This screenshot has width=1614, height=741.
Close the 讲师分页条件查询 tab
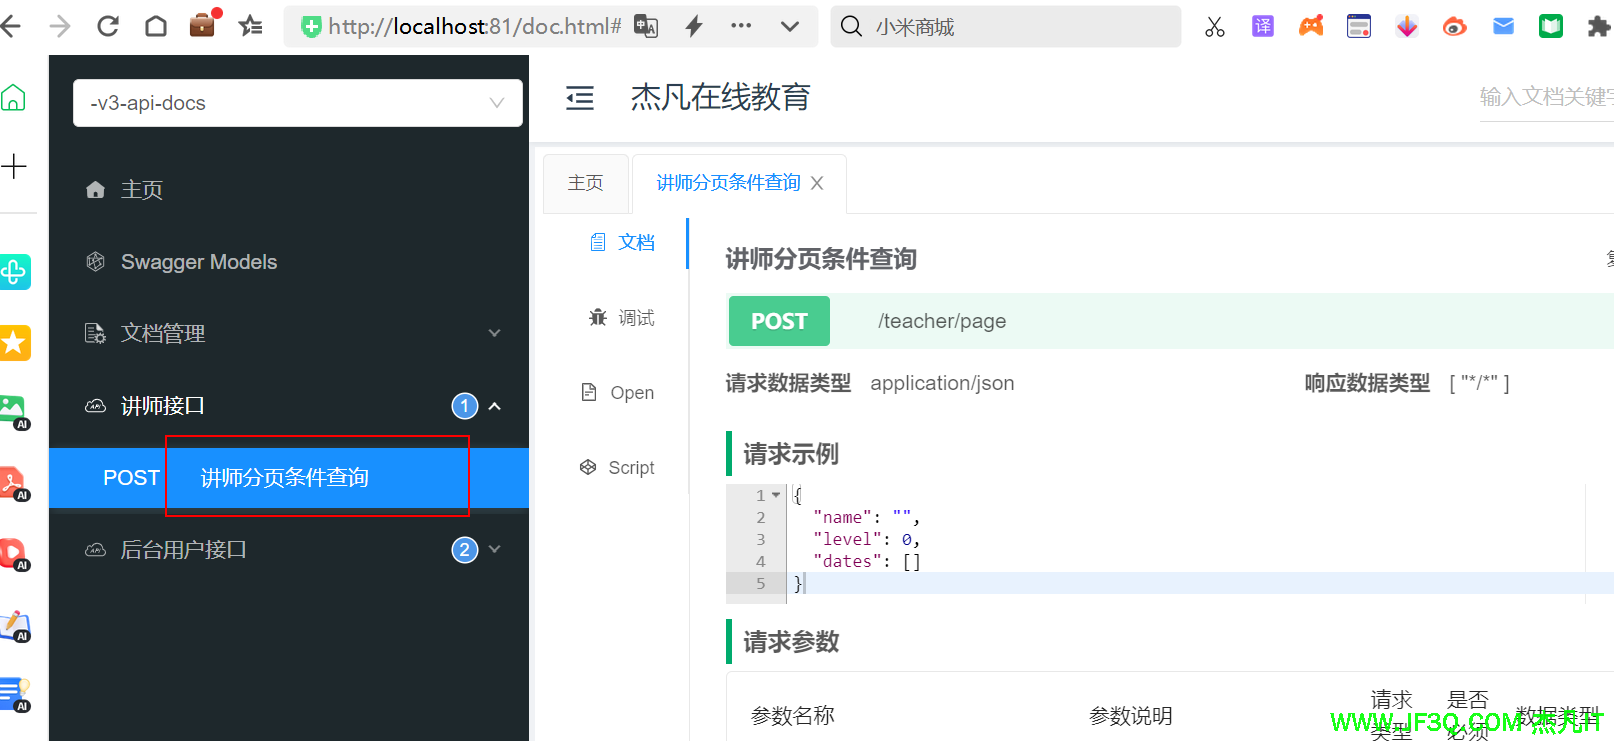click(x=817, y=183)
